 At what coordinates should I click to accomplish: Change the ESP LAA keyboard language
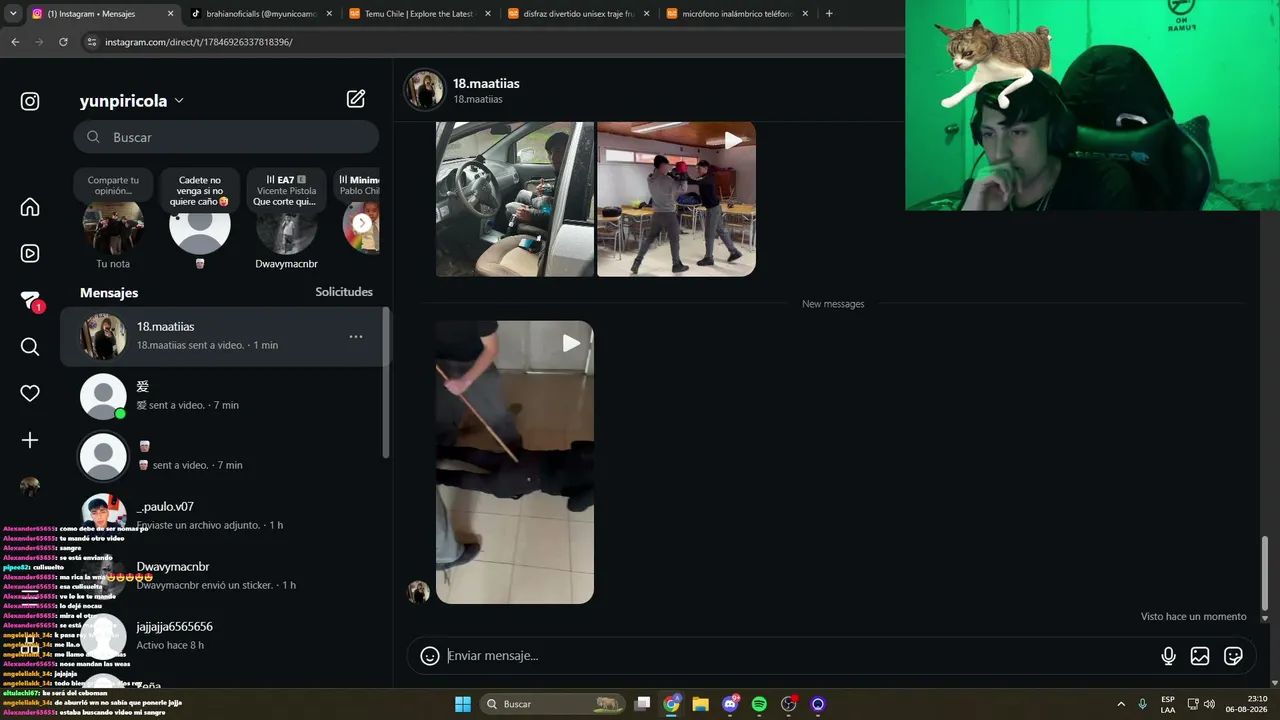tap(1168, 704)
